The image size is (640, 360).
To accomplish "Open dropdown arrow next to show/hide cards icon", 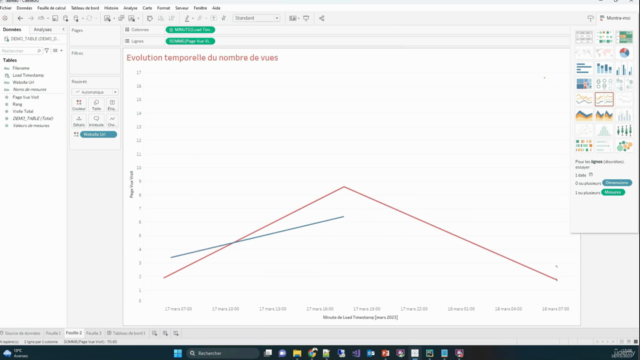I will 299,18.
